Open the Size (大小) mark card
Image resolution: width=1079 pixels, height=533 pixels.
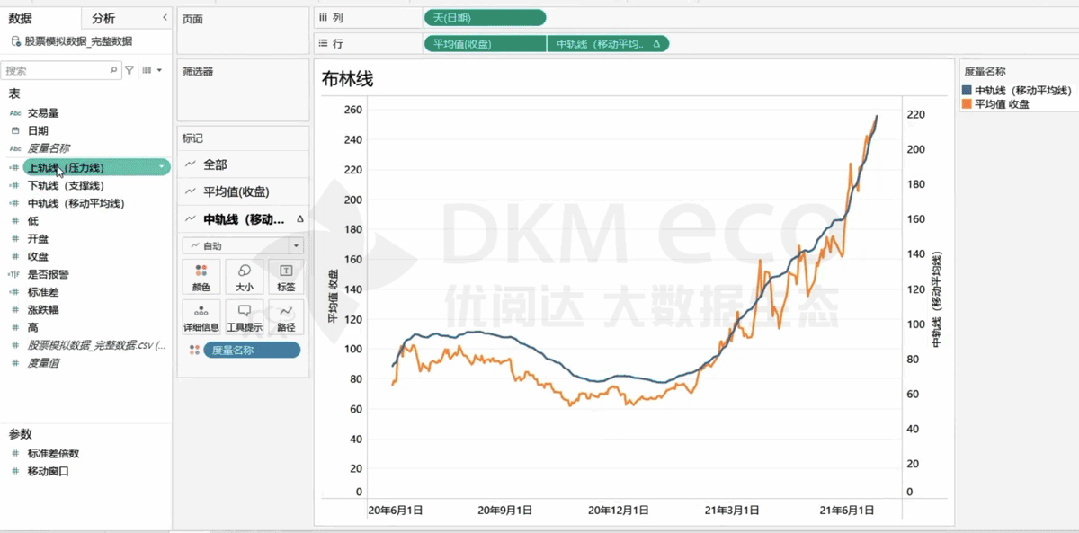click(244, 276)
